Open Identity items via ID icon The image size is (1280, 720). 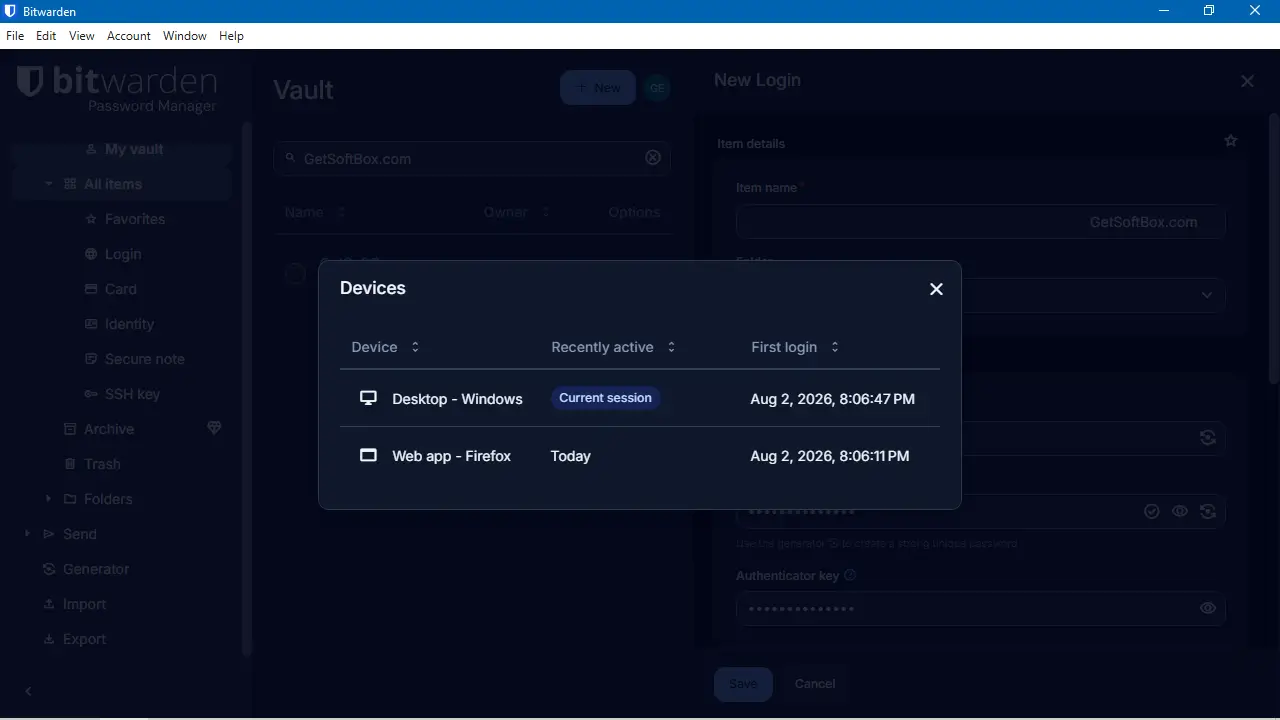pyautogui.click(x=92, y=324)
